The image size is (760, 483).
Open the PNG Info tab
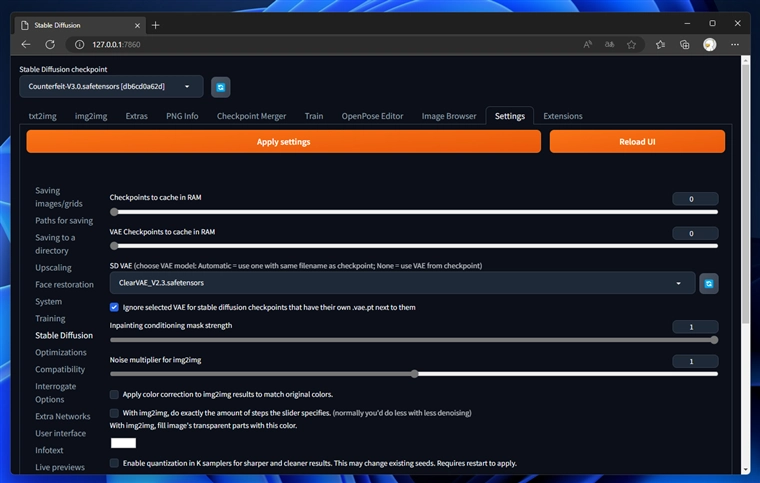click(182, 116)
